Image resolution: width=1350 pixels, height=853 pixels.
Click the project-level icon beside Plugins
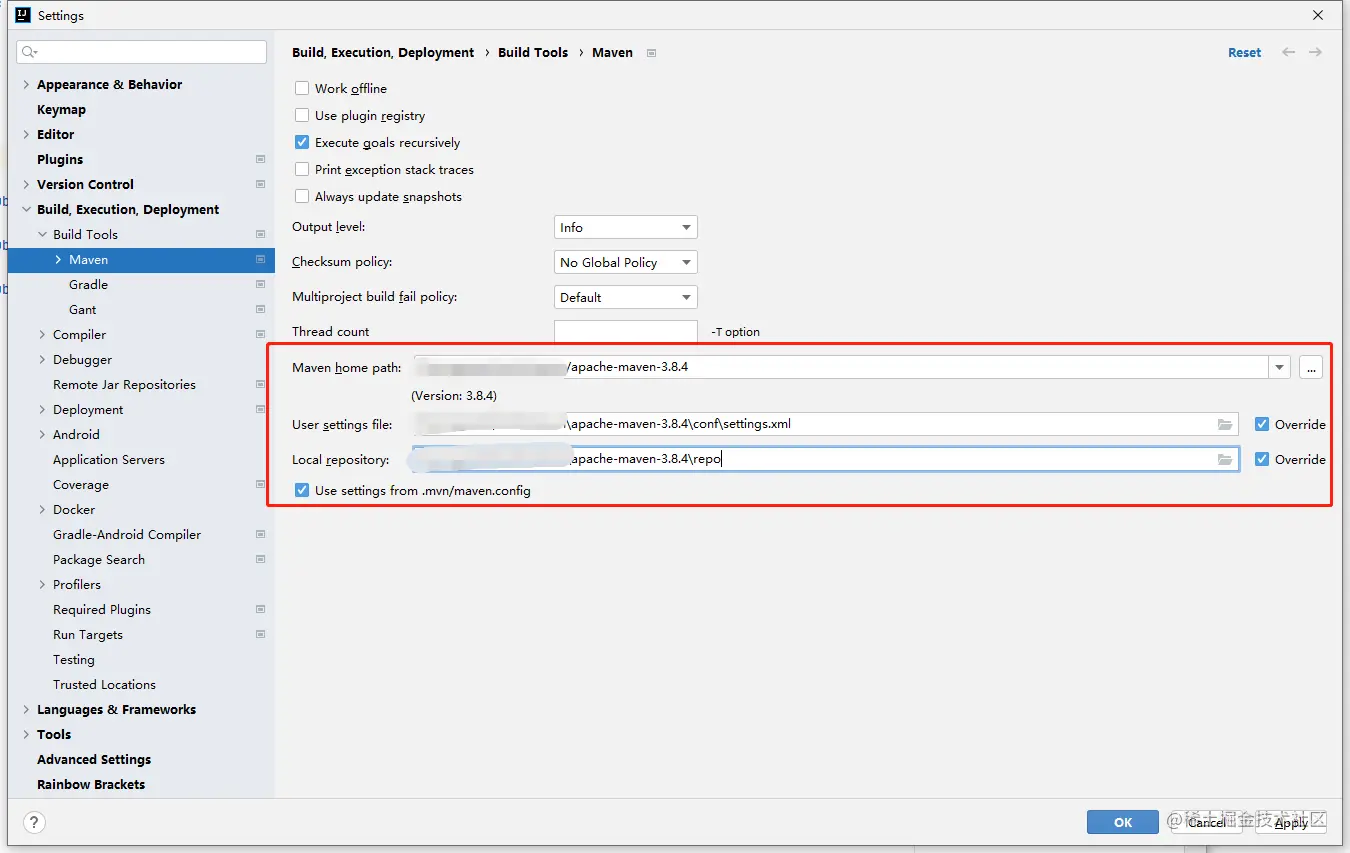260,159
